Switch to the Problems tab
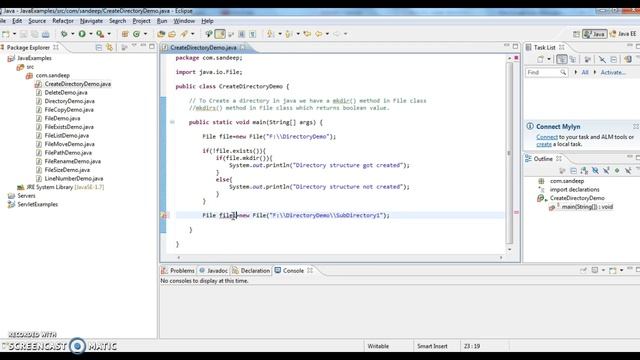The image size is (640, 360). click(178, 271)
